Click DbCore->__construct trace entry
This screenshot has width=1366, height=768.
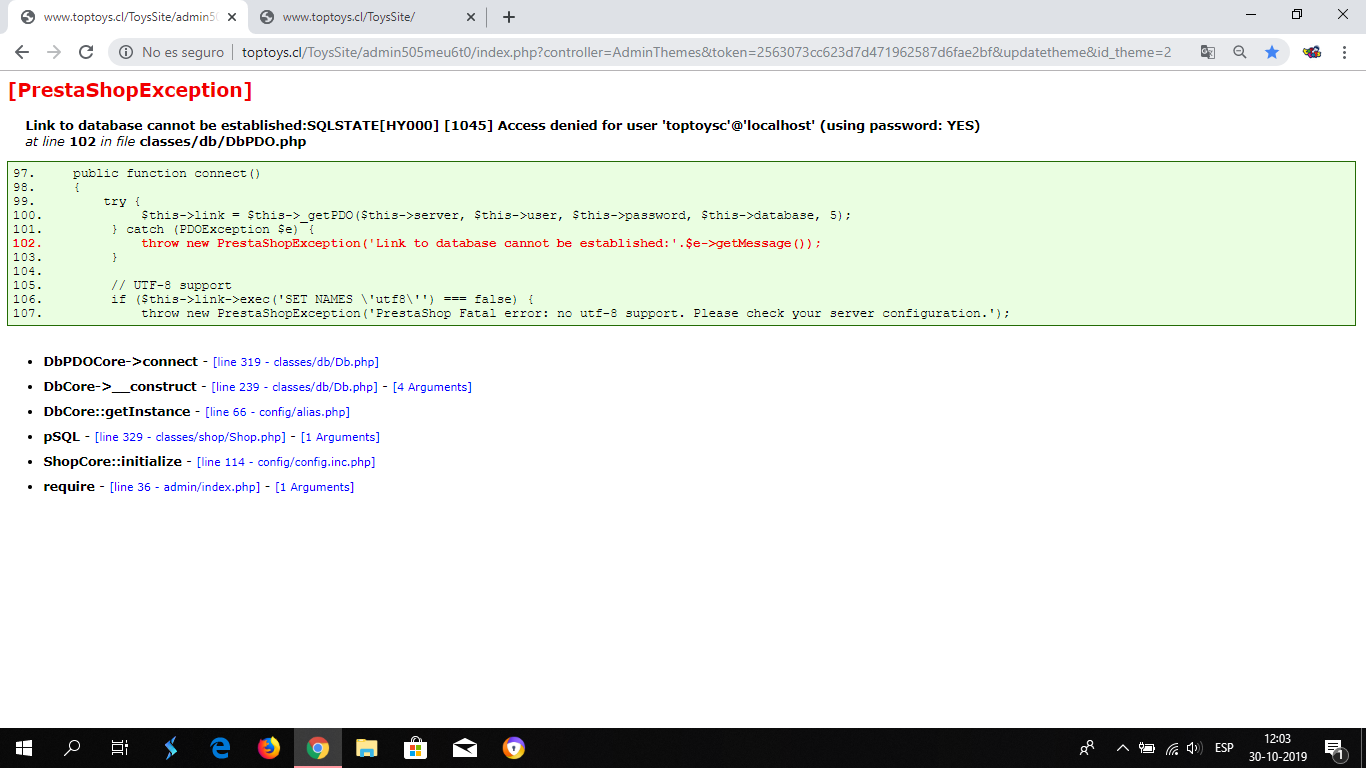(x=120, y=387)
